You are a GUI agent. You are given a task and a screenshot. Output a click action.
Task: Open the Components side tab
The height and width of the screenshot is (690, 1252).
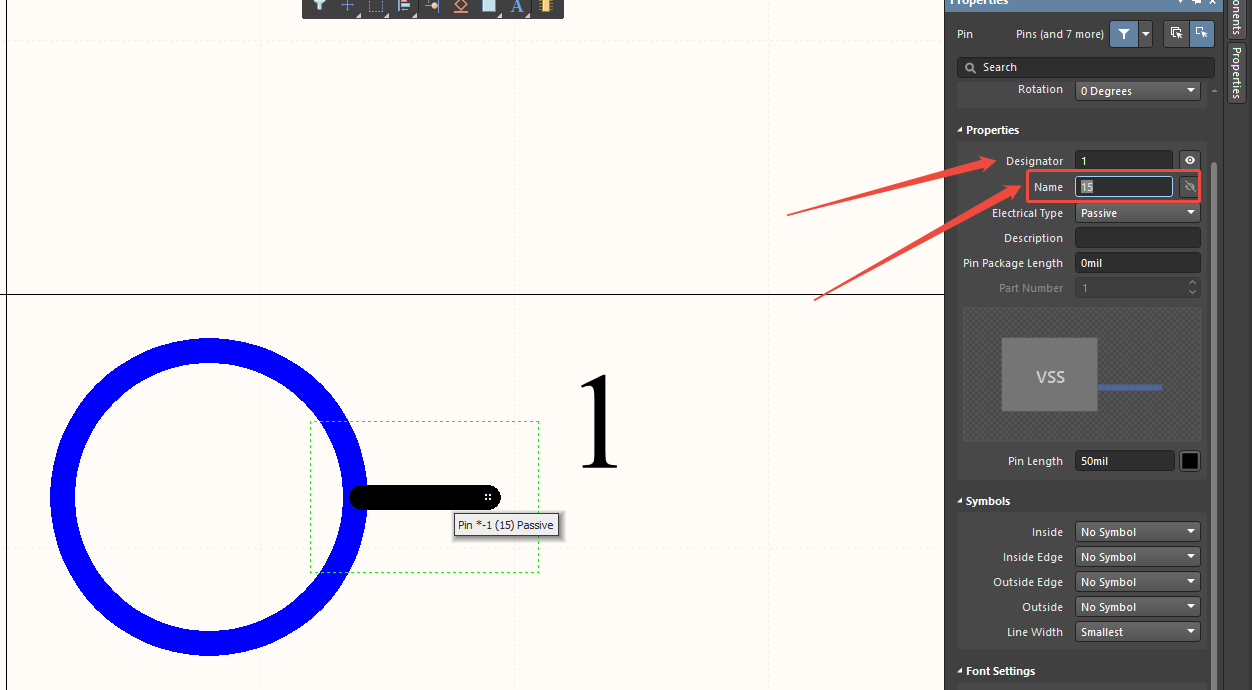tap(1237, 17)
